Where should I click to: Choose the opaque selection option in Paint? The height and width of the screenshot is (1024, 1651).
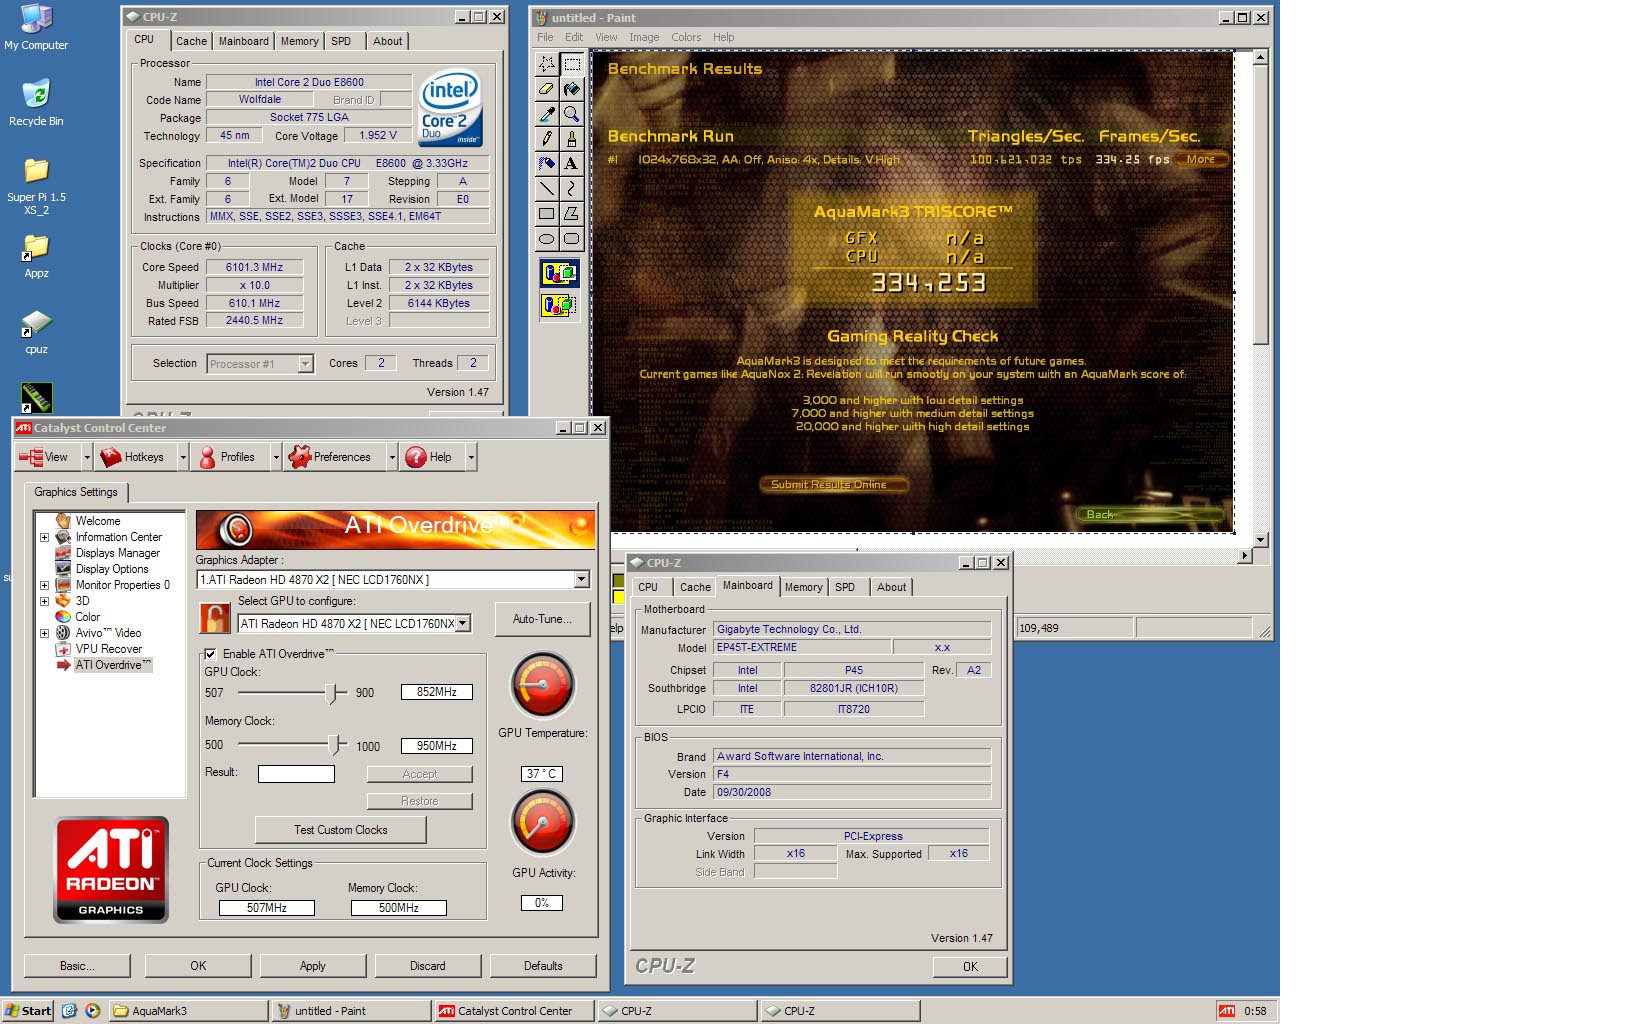(x=559, y=273)
